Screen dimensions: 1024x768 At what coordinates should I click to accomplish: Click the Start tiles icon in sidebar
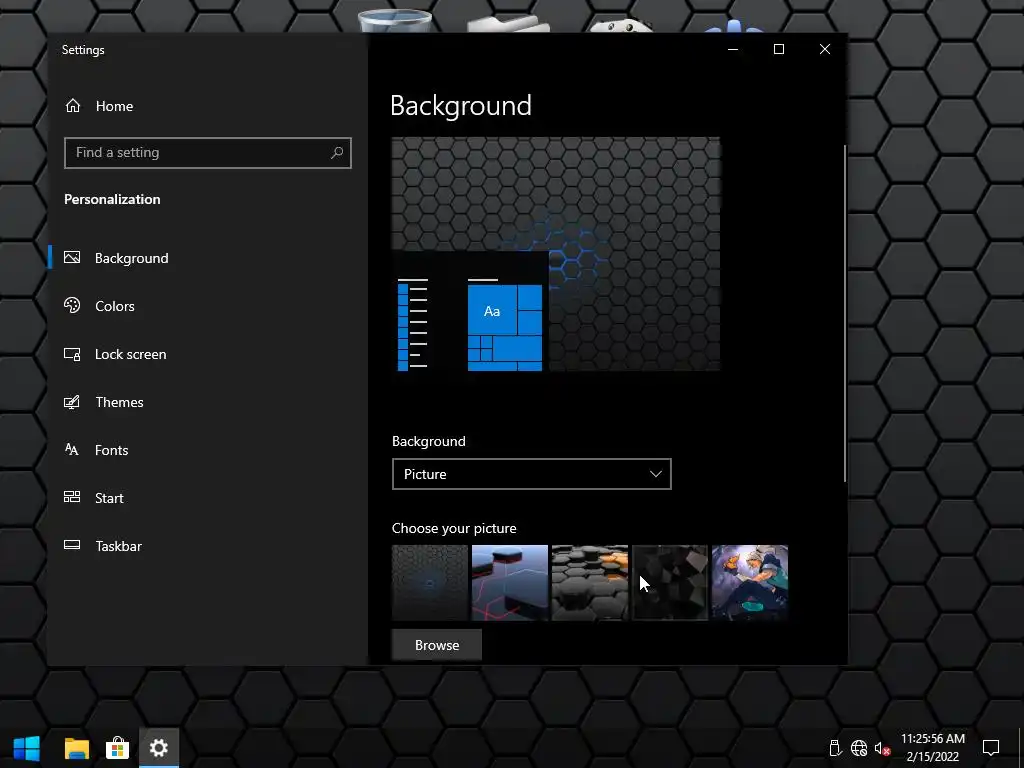[72, 497]
